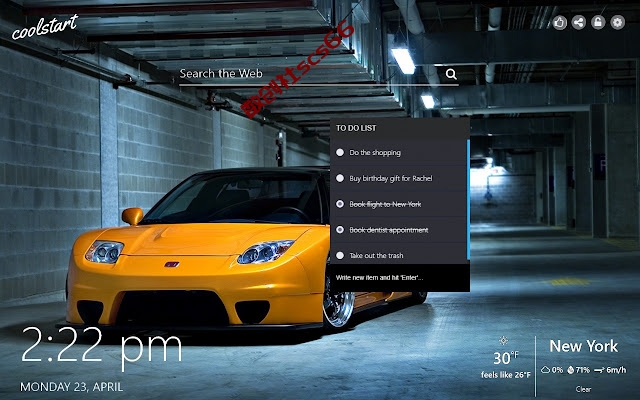640x400 pixels.
Task: Click the 'Do the shopping' text
Action: [375, 153]
